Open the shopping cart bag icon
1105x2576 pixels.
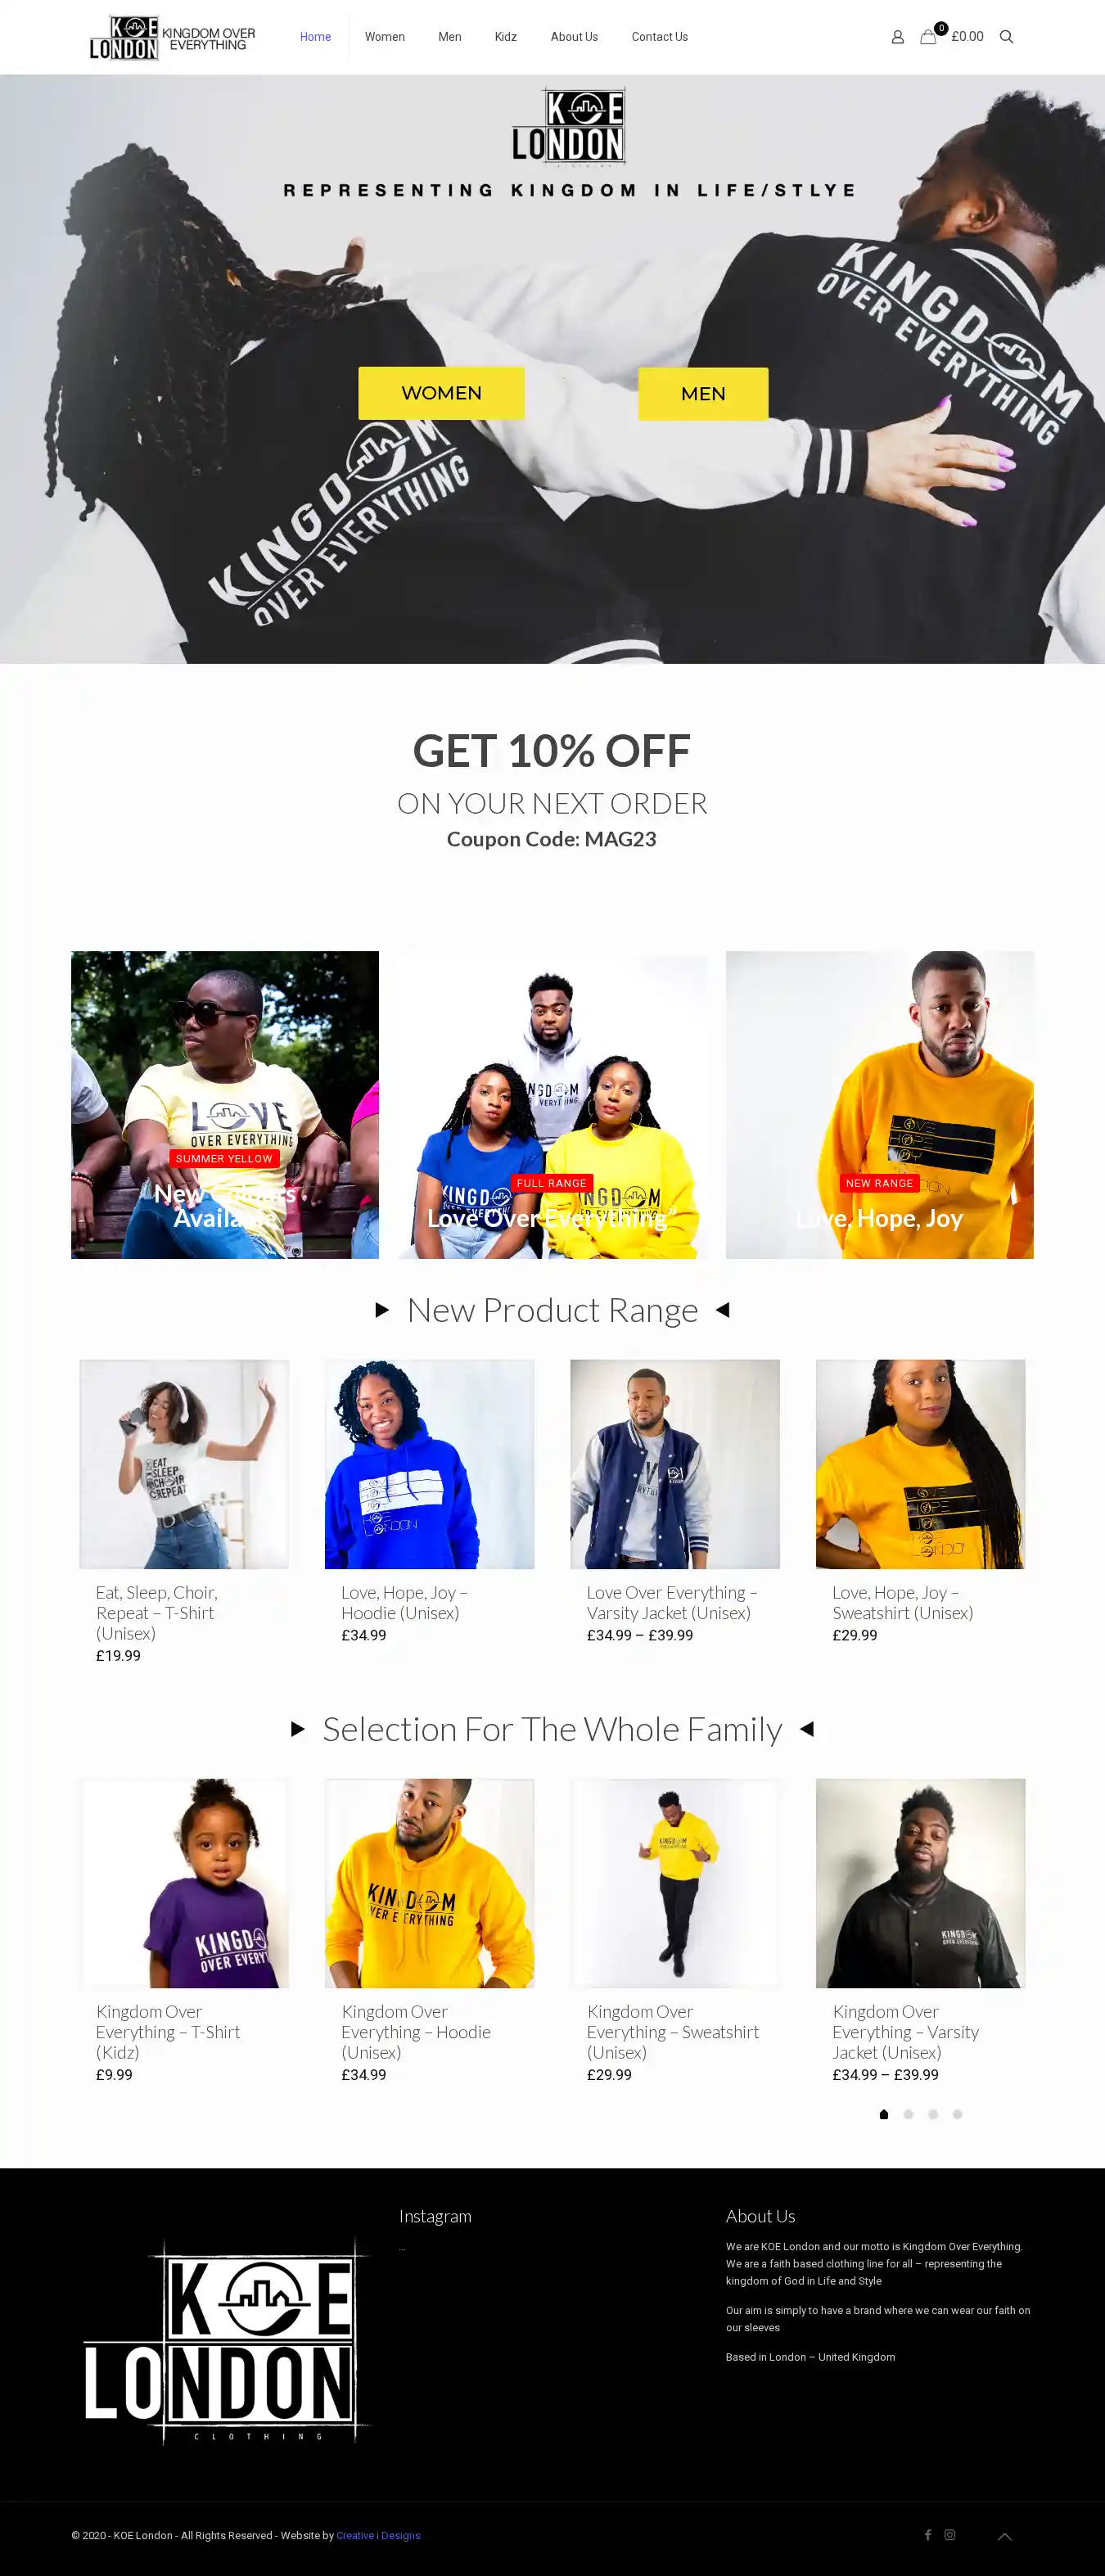click(928, 37)
